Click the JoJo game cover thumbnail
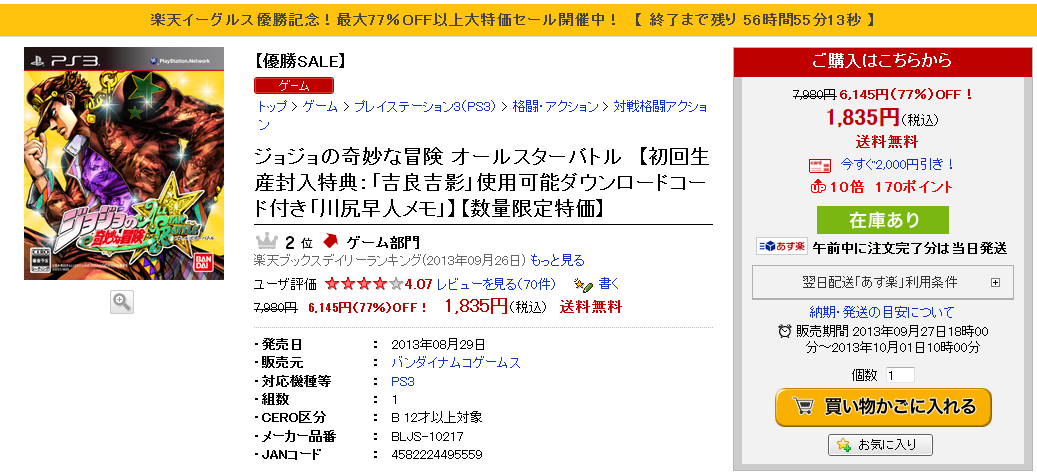This screenshot has width=1037, height=476. [x=124, y=163]
